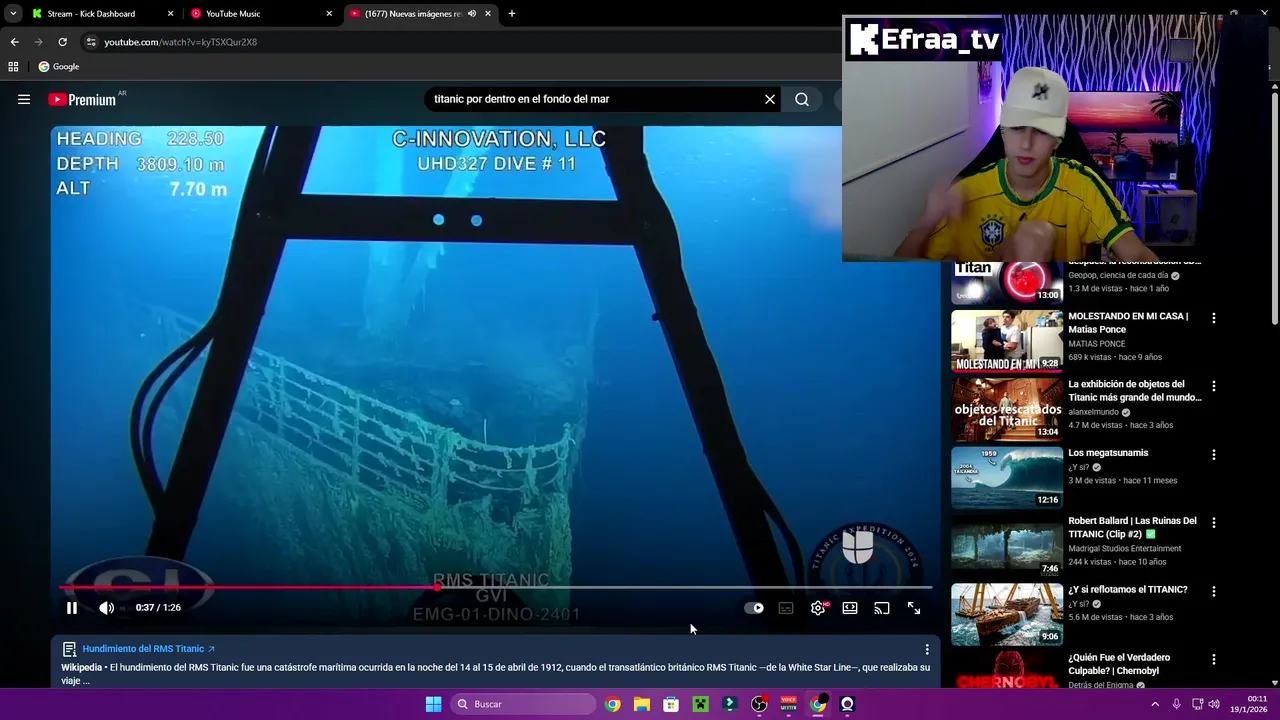The width and height of the screenshot is (1280, 720).
Task: Open the Google bookmark
Action: pyautogui.click(x=59, y=67)
